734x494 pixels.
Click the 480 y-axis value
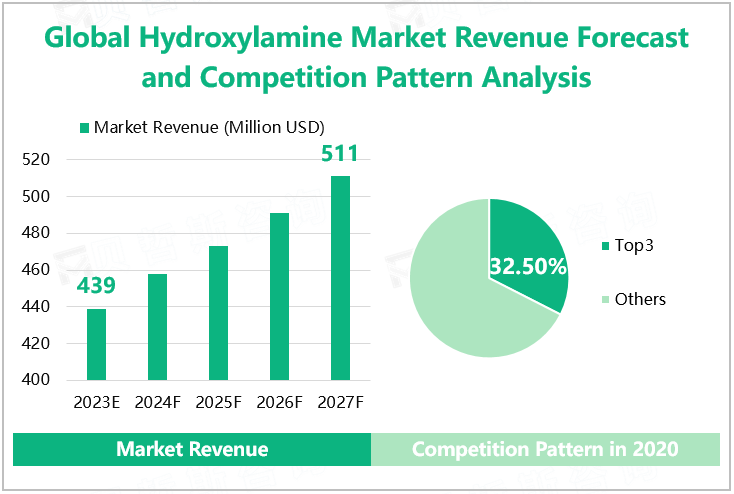pos(36,233)
